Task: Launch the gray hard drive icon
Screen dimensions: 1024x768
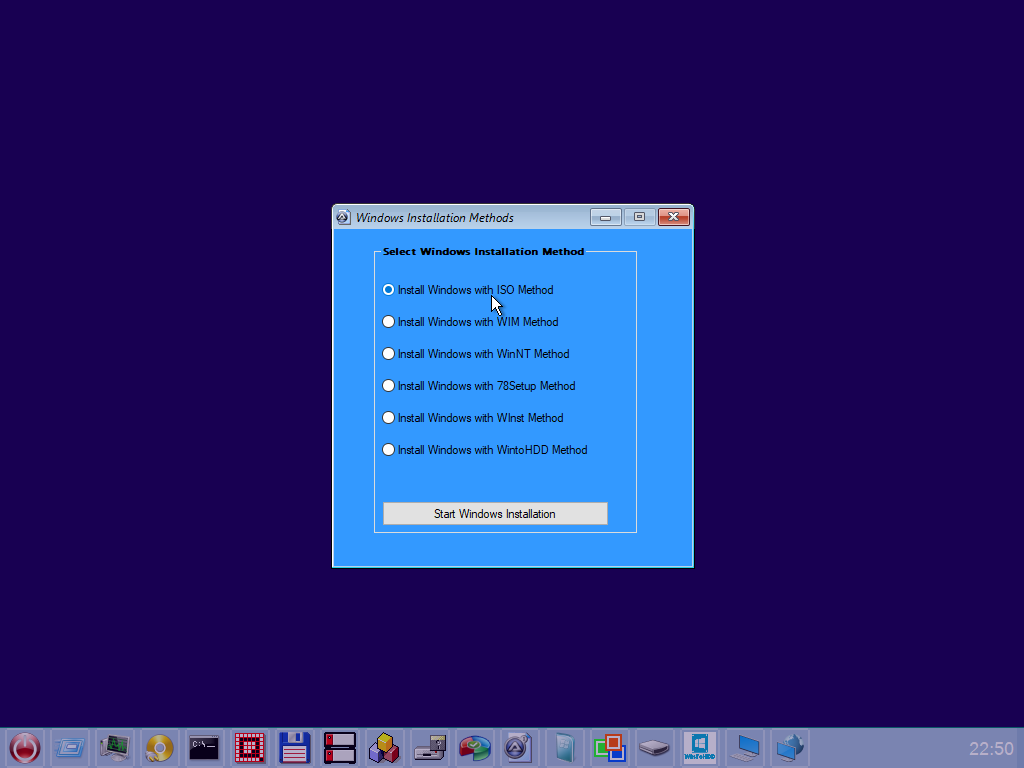Action: [654, 748]
